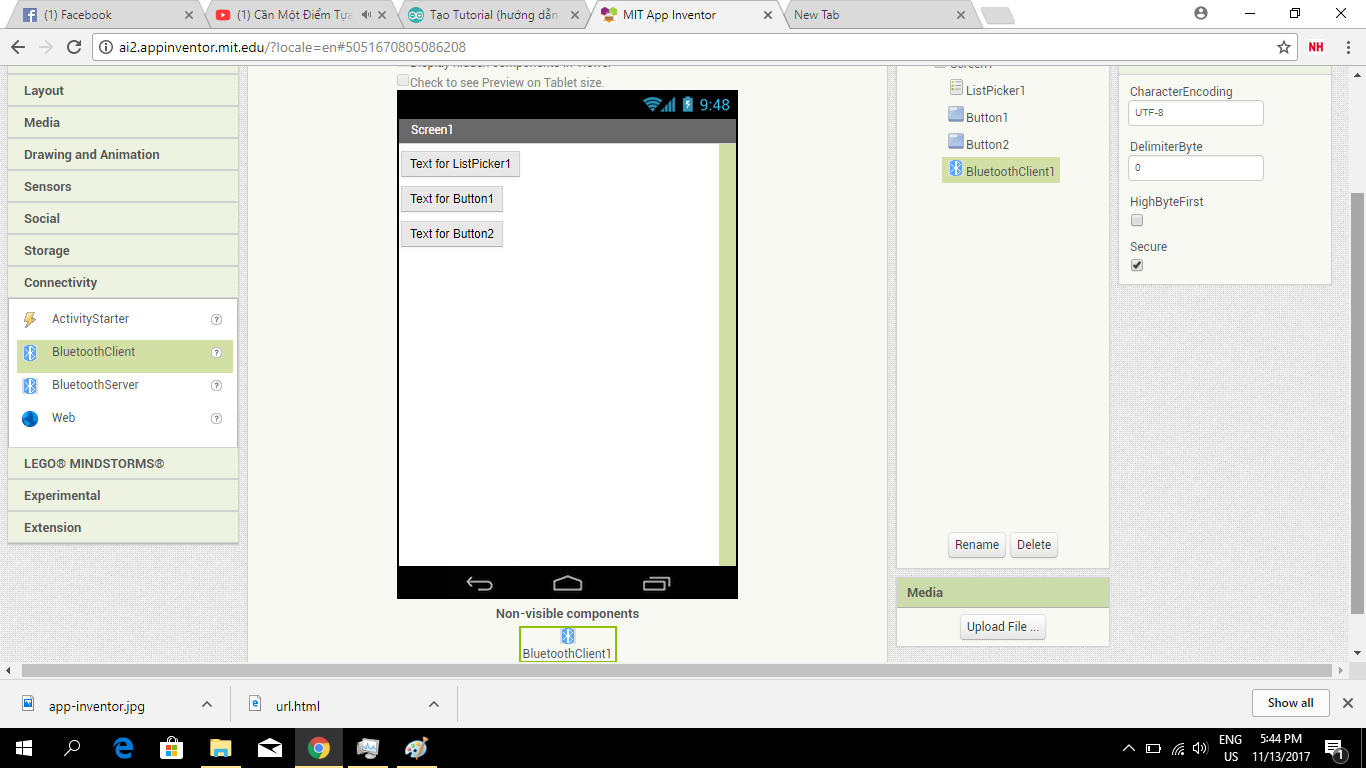Open app-inventor.jpg download options arrow
The width and height of the screenshot is (1366, 768).
coord(207,704)
